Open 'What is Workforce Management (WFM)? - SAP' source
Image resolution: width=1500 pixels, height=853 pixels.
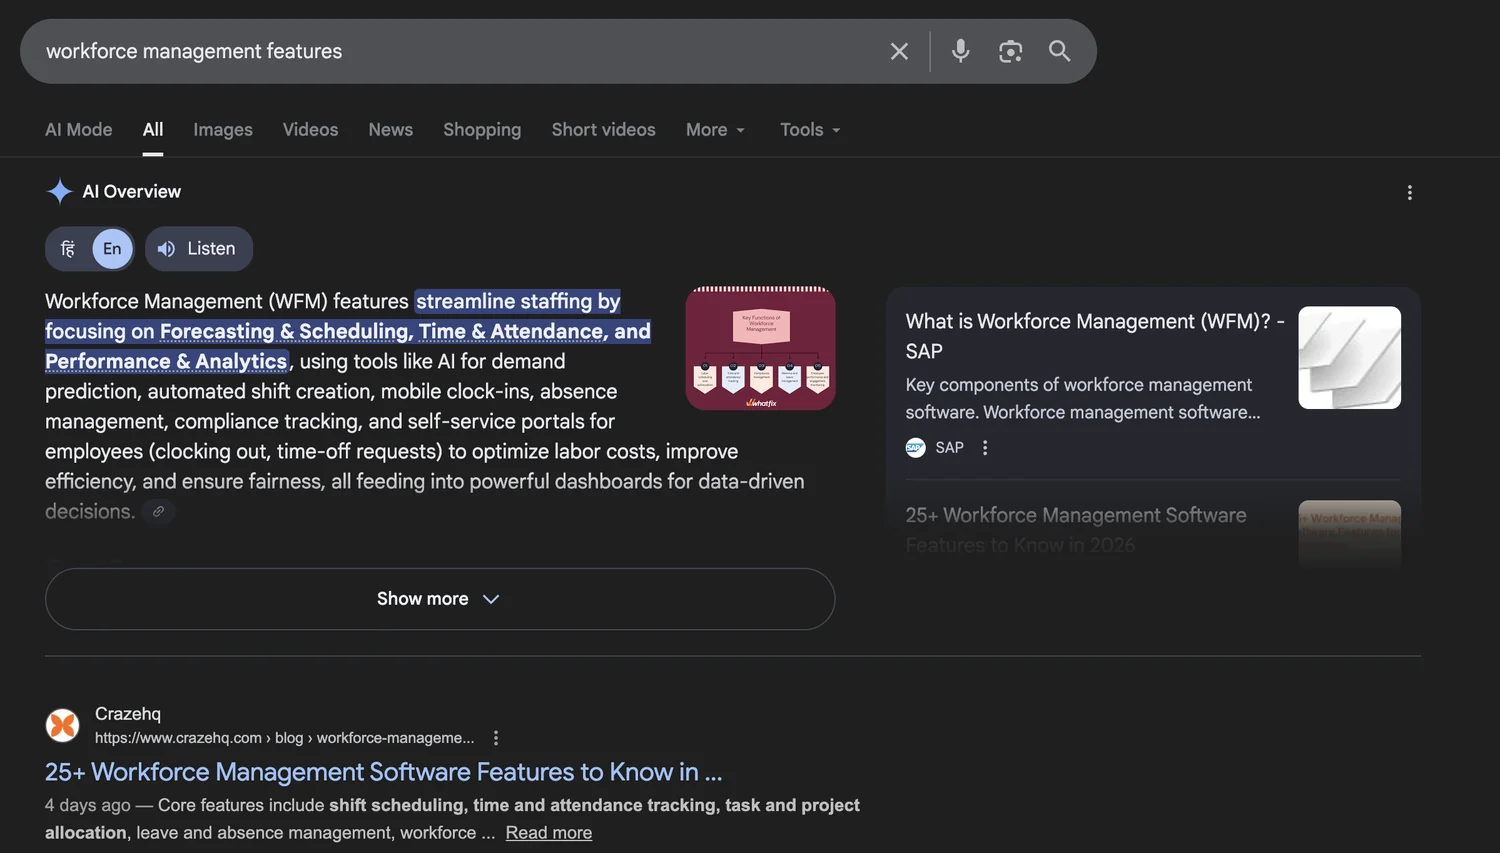(x=1095, y=336)
